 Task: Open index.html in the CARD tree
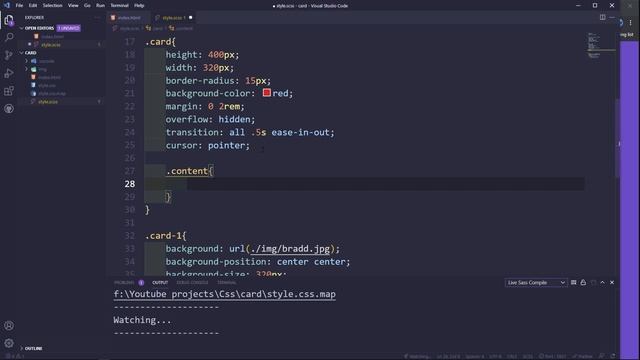pyautogui.click(x=50, y=77)
